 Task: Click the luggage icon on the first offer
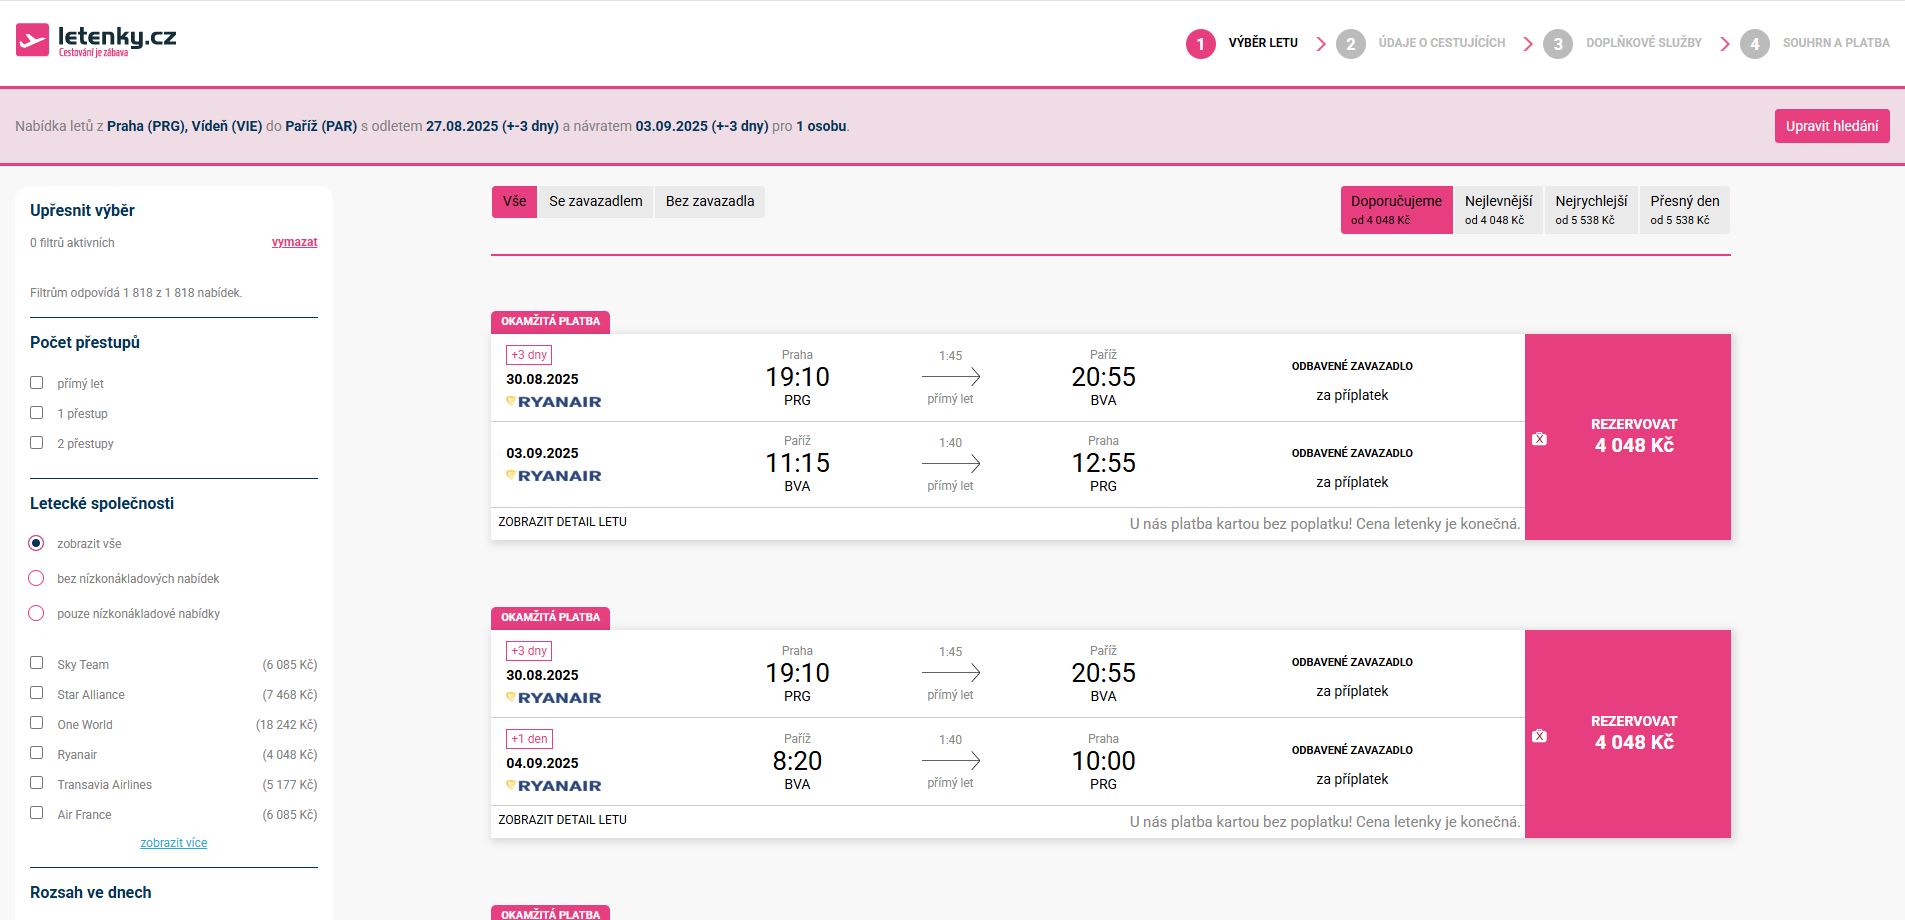(x=1539, y=439)
